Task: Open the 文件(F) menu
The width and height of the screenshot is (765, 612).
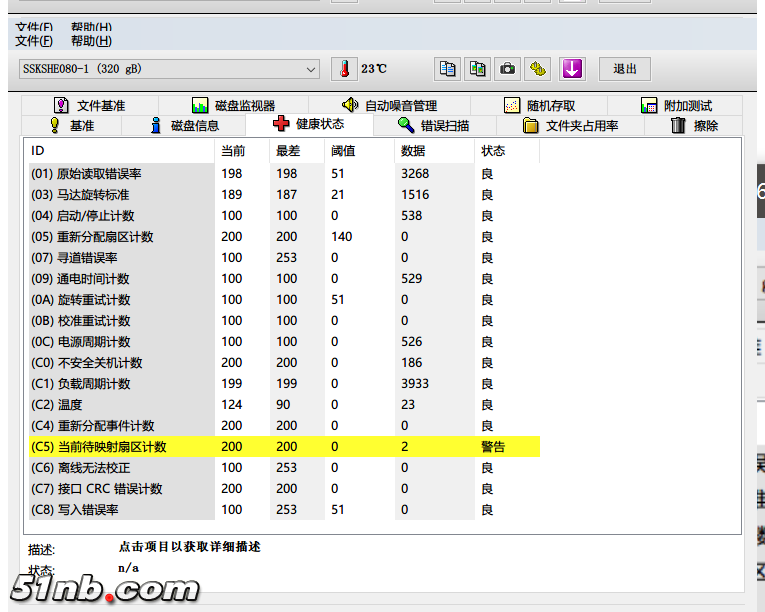Action: (34, 41)
